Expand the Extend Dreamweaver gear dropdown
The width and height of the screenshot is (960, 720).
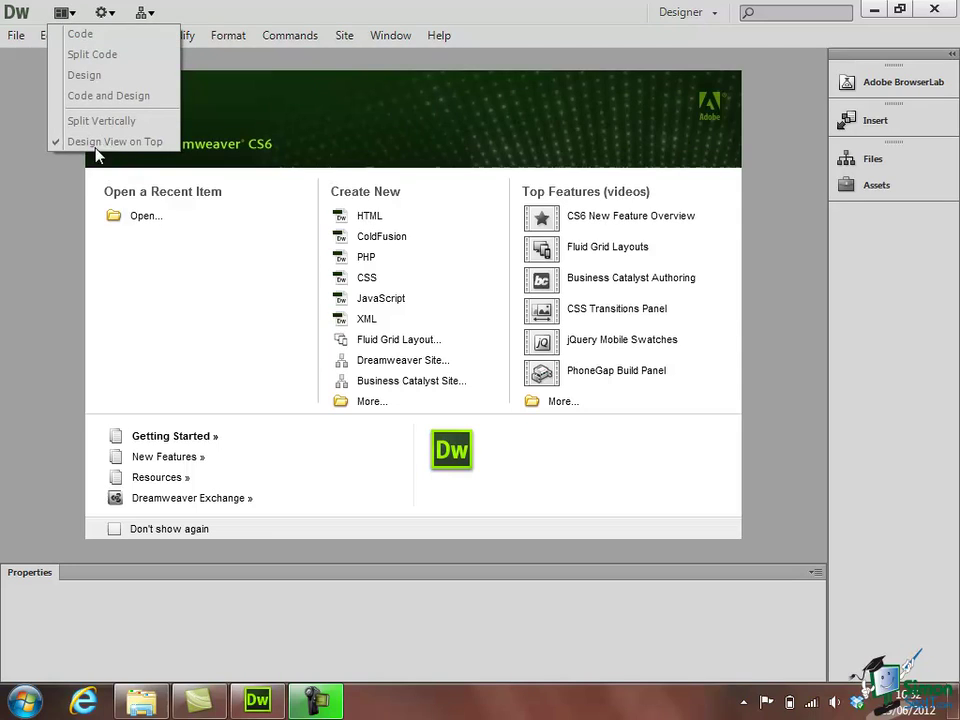105,12
